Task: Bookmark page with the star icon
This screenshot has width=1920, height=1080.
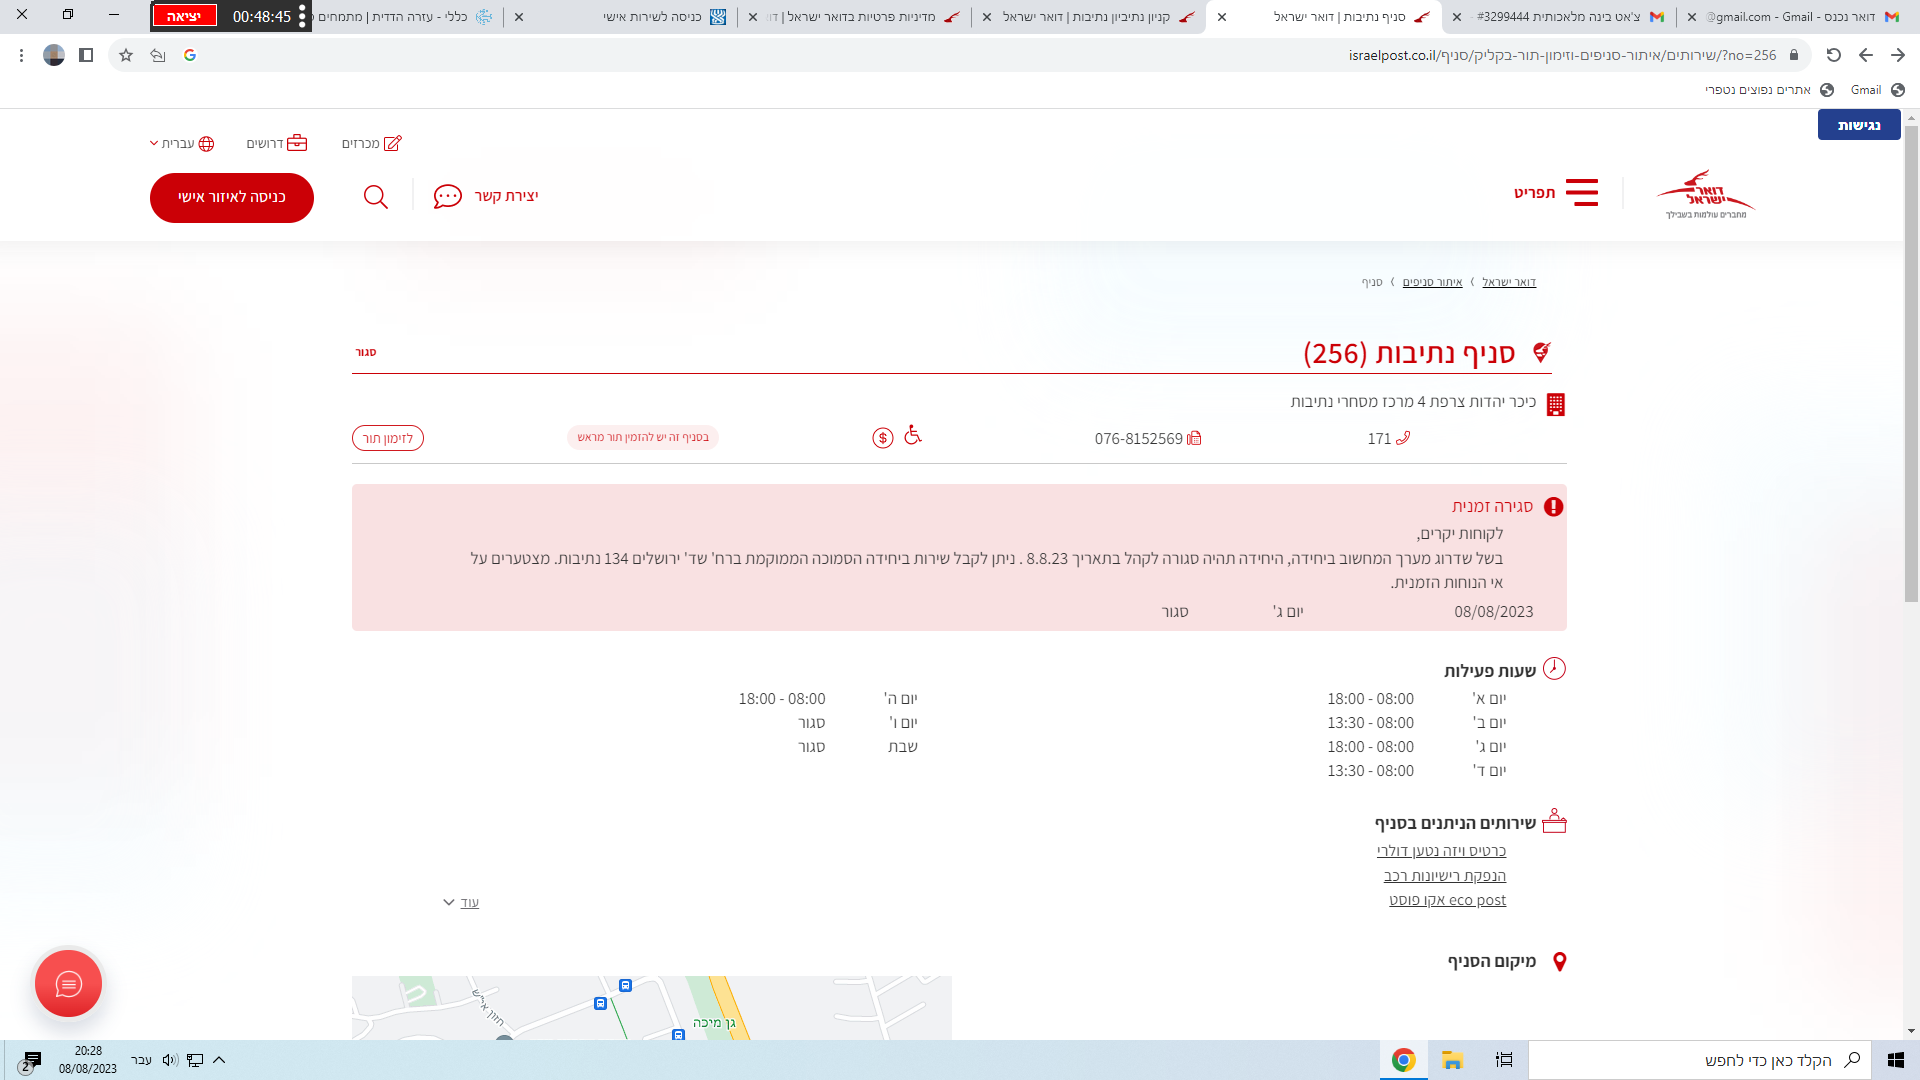Action: (x=126, y=55)
